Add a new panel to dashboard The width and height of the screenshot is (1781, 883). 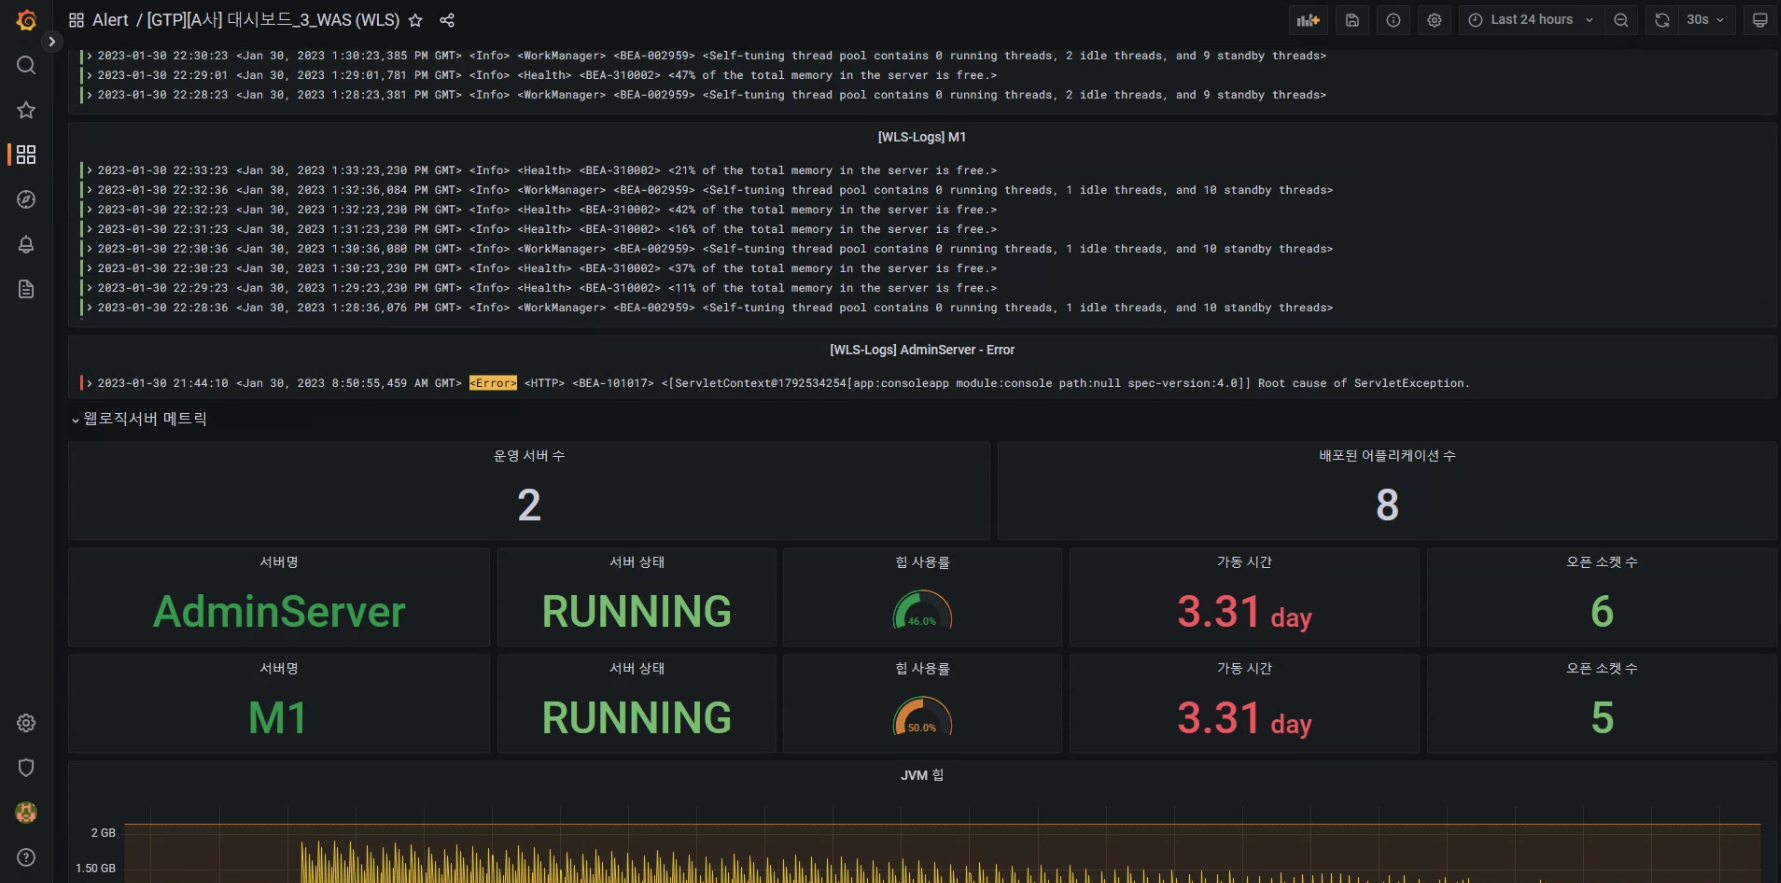tap(1308, 20)
